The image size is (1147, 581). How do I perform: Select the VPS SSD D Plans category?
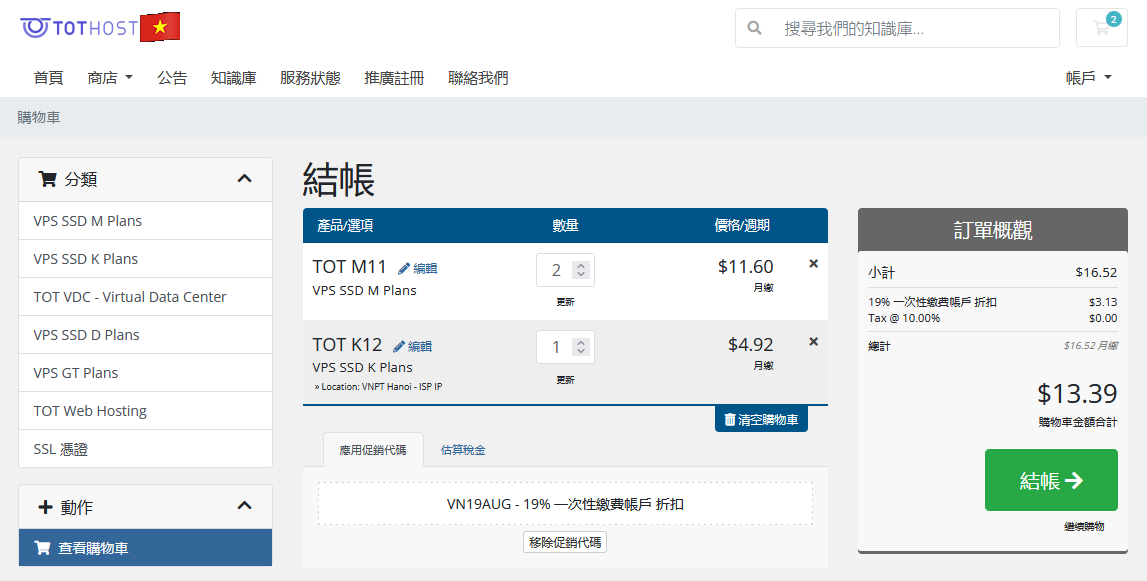146,335
